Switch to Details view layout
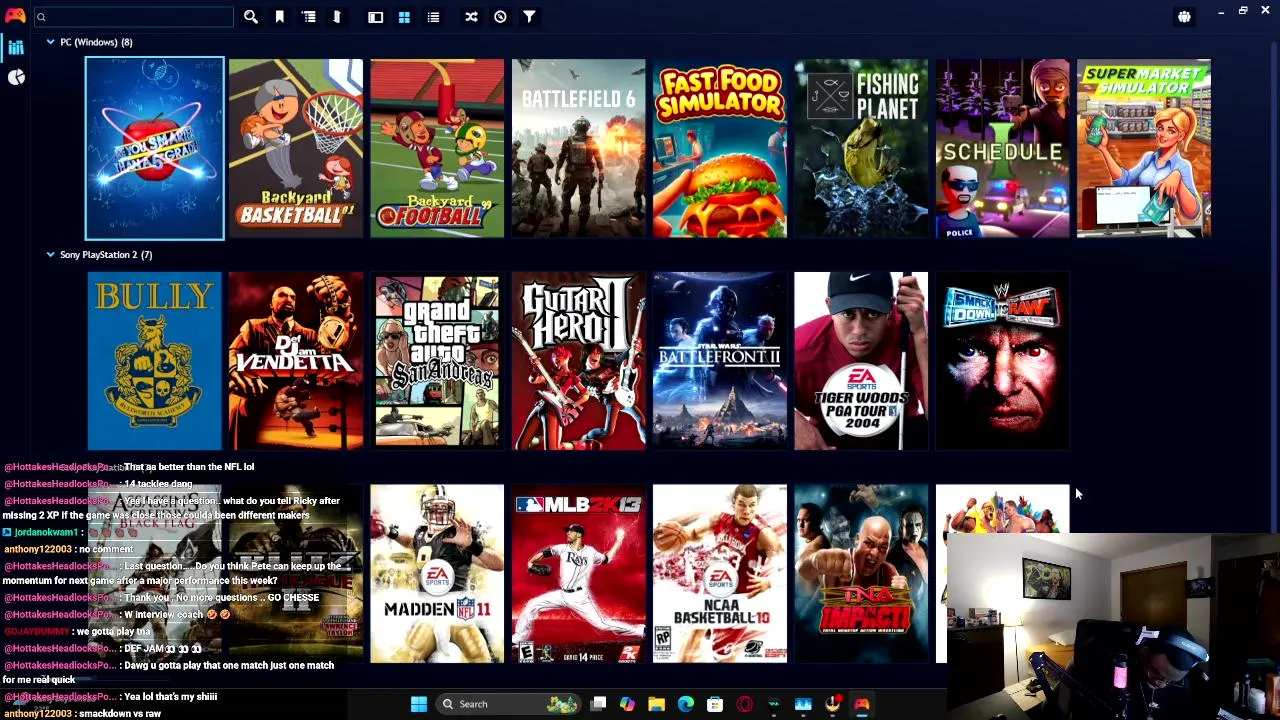Screen dimensions: 1280x720 click(x=376, y=16)
